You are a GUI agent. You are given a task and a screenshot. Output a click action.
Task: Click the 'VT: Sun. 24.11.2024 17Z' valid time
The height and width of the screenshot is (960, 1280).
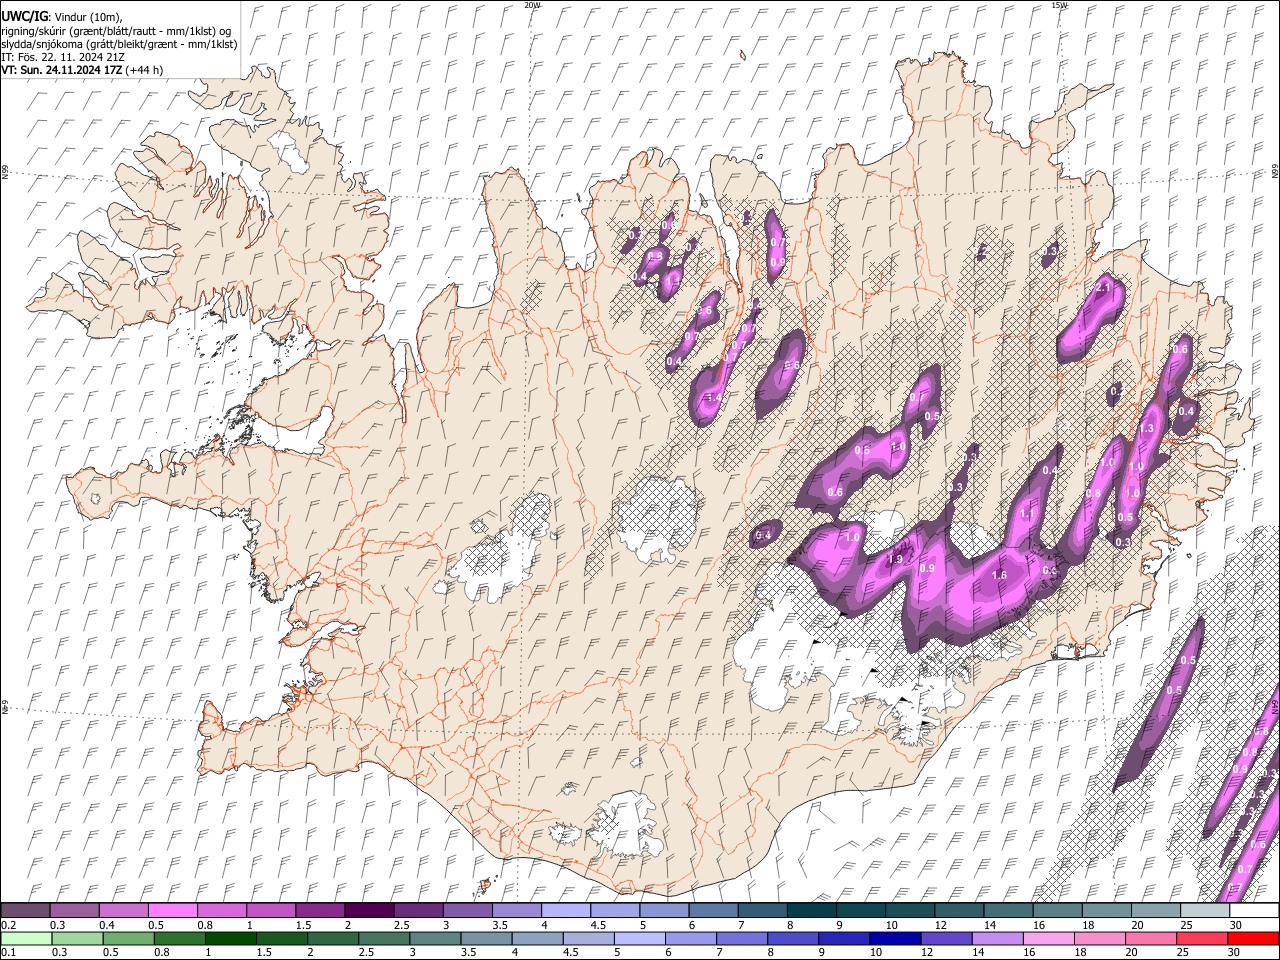(62, 70)
